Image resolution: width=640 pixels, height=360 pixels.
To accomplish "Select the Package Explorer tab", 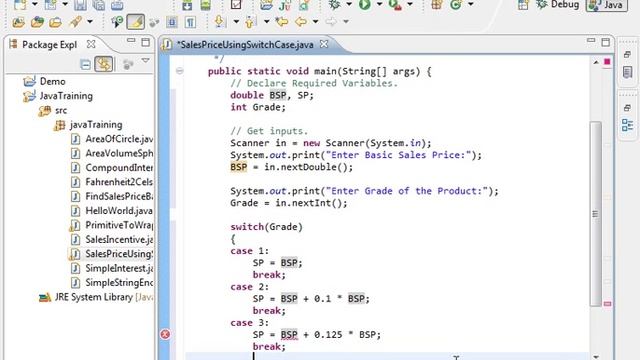I will (x=49, y=44).
